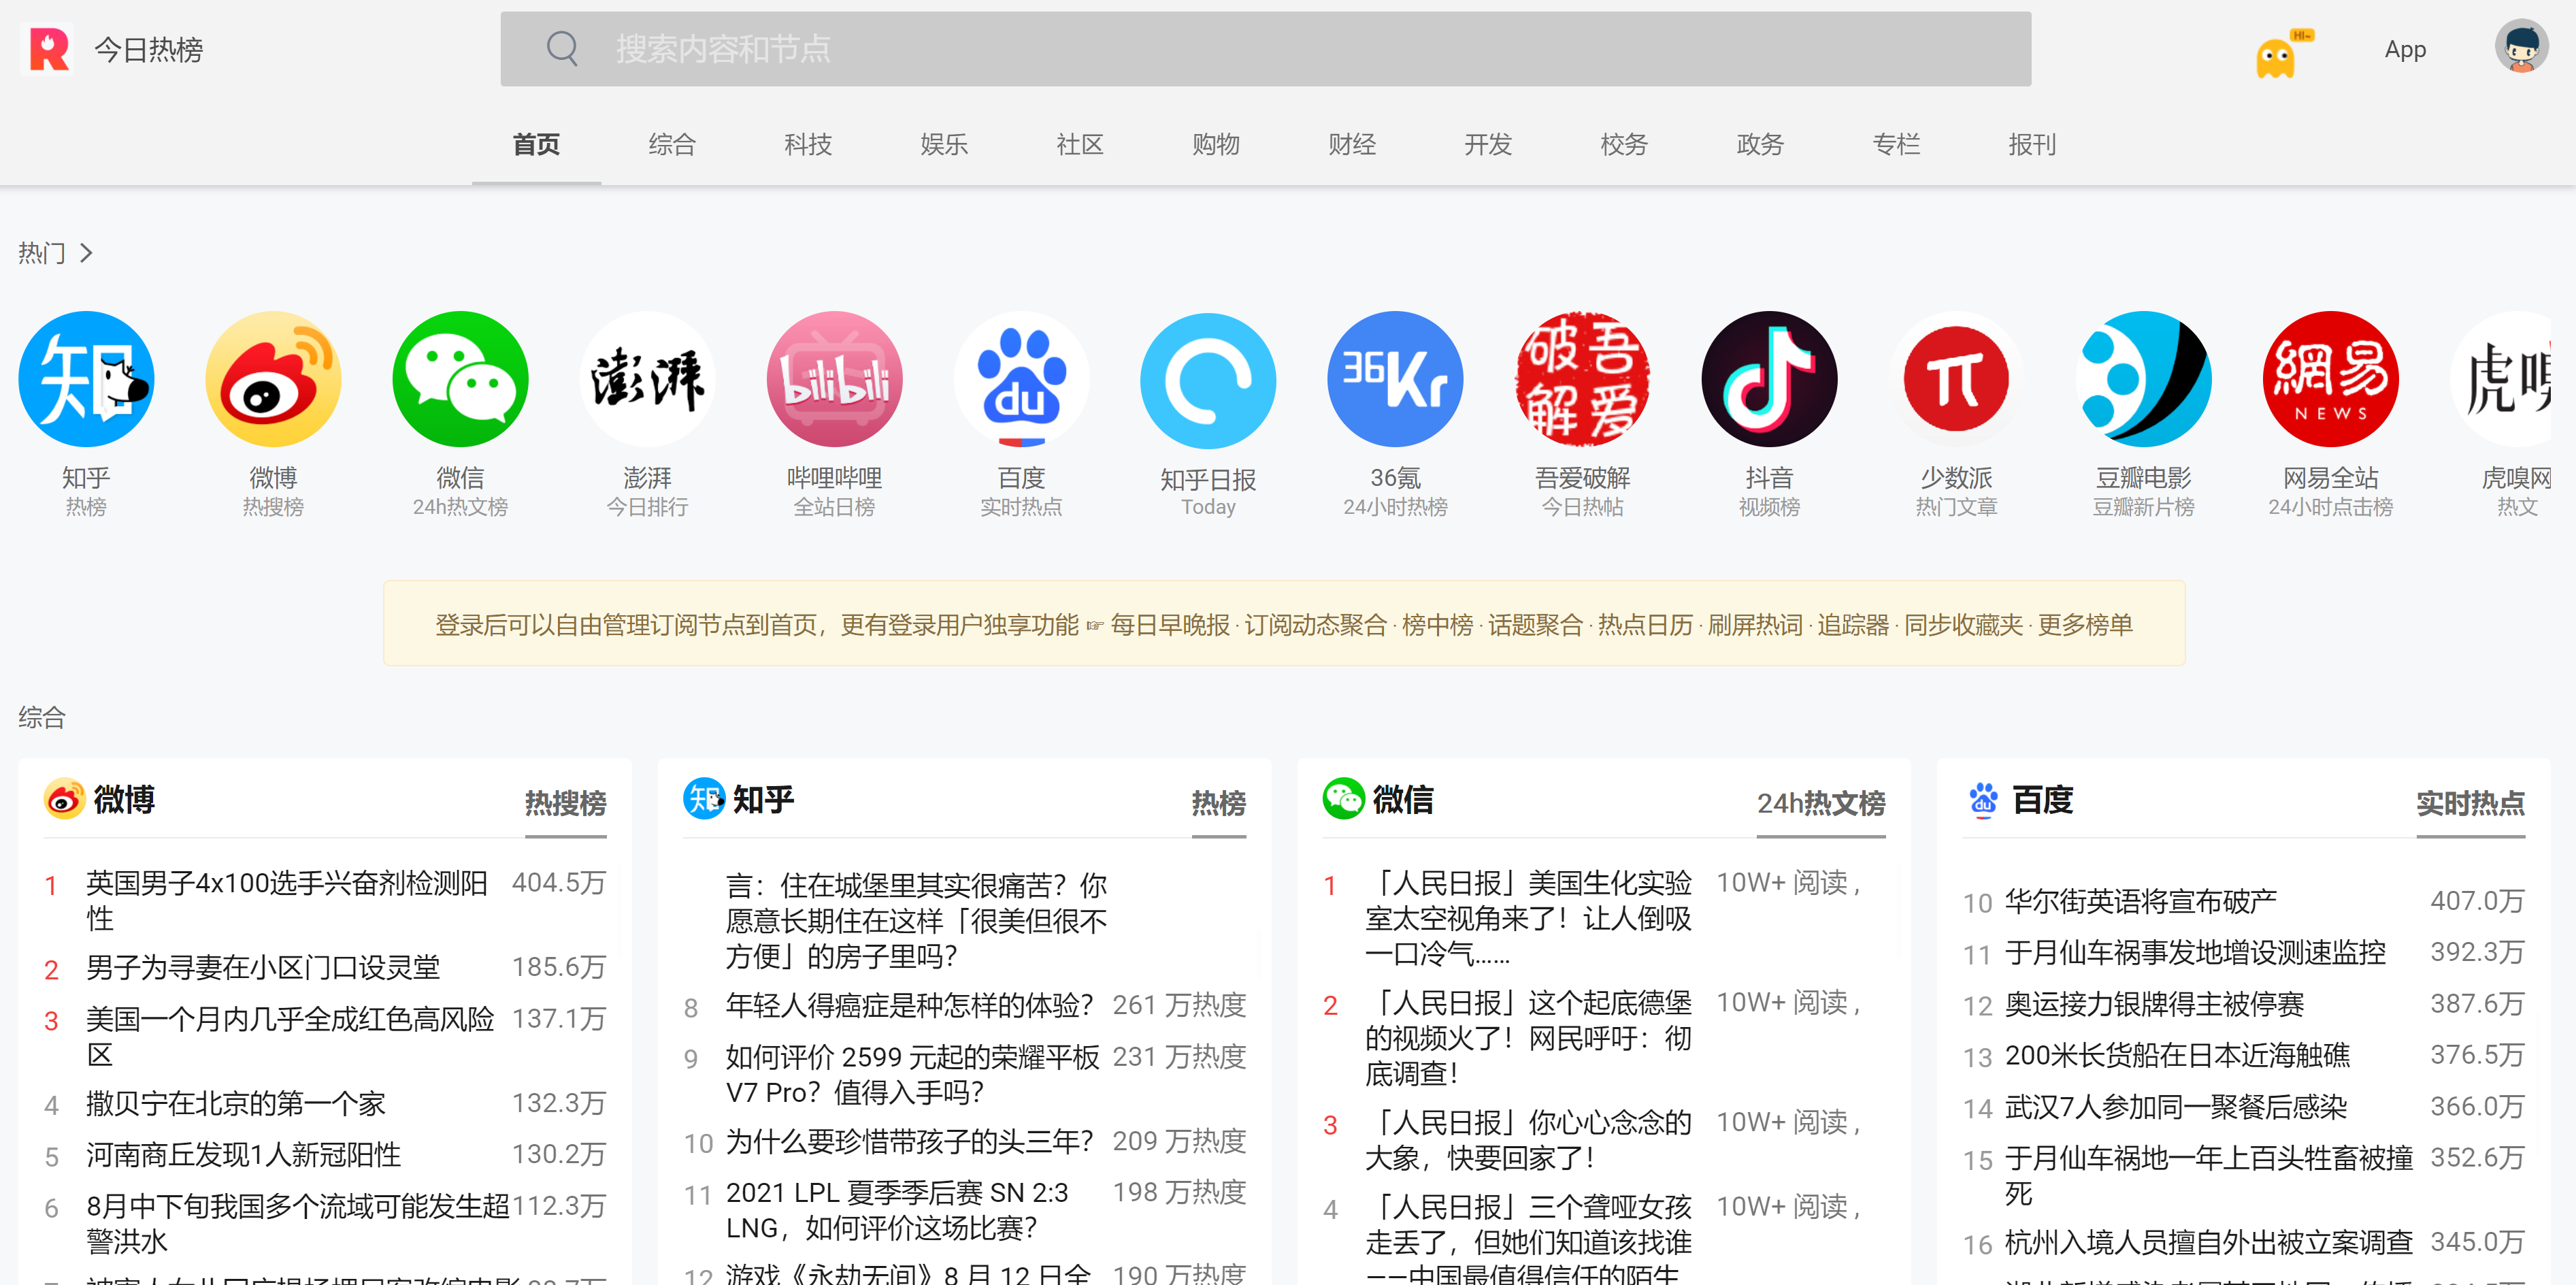Open the 订阅动态聚合 link in the banner
This screenshot has width=2576, height=1285.
pos(1316,625)
